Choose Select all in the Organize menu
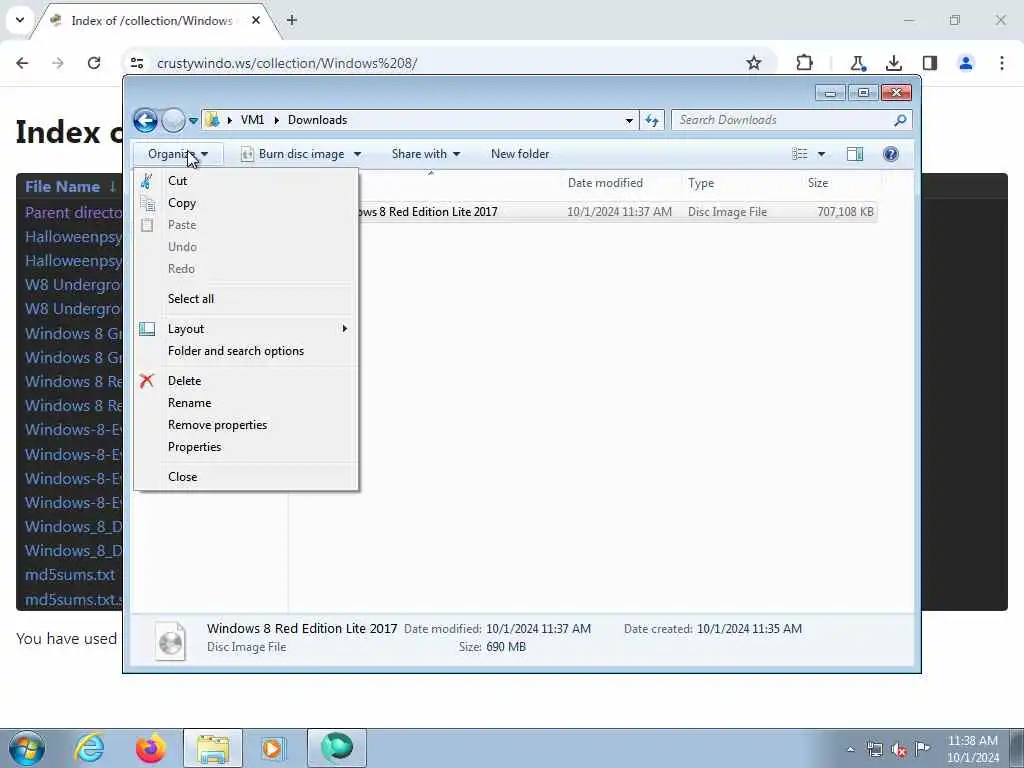Viewport: 1024px width, 768px height. (x=246, y=299)
